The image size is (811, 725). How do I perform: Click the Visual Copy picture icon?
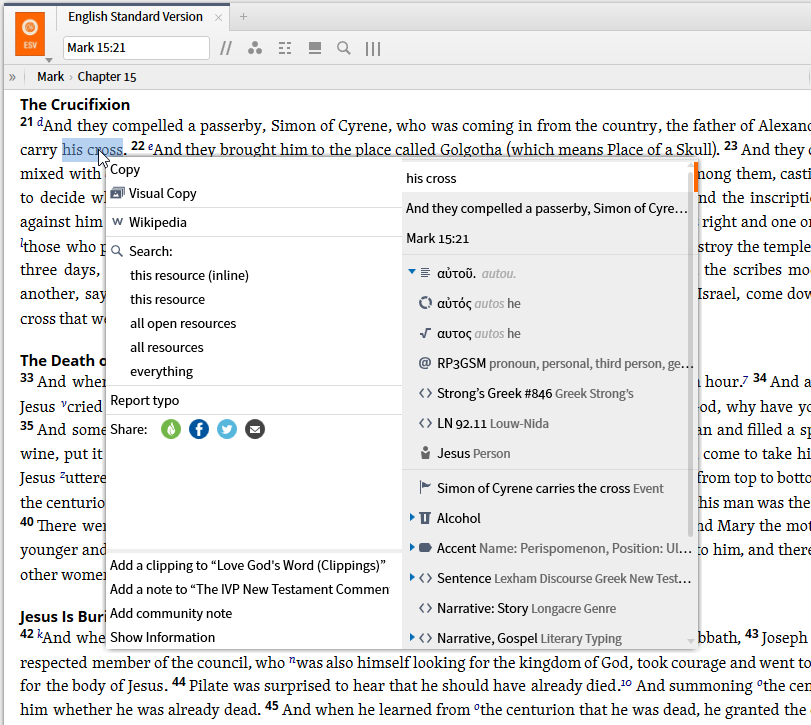[x=117, y=193]
